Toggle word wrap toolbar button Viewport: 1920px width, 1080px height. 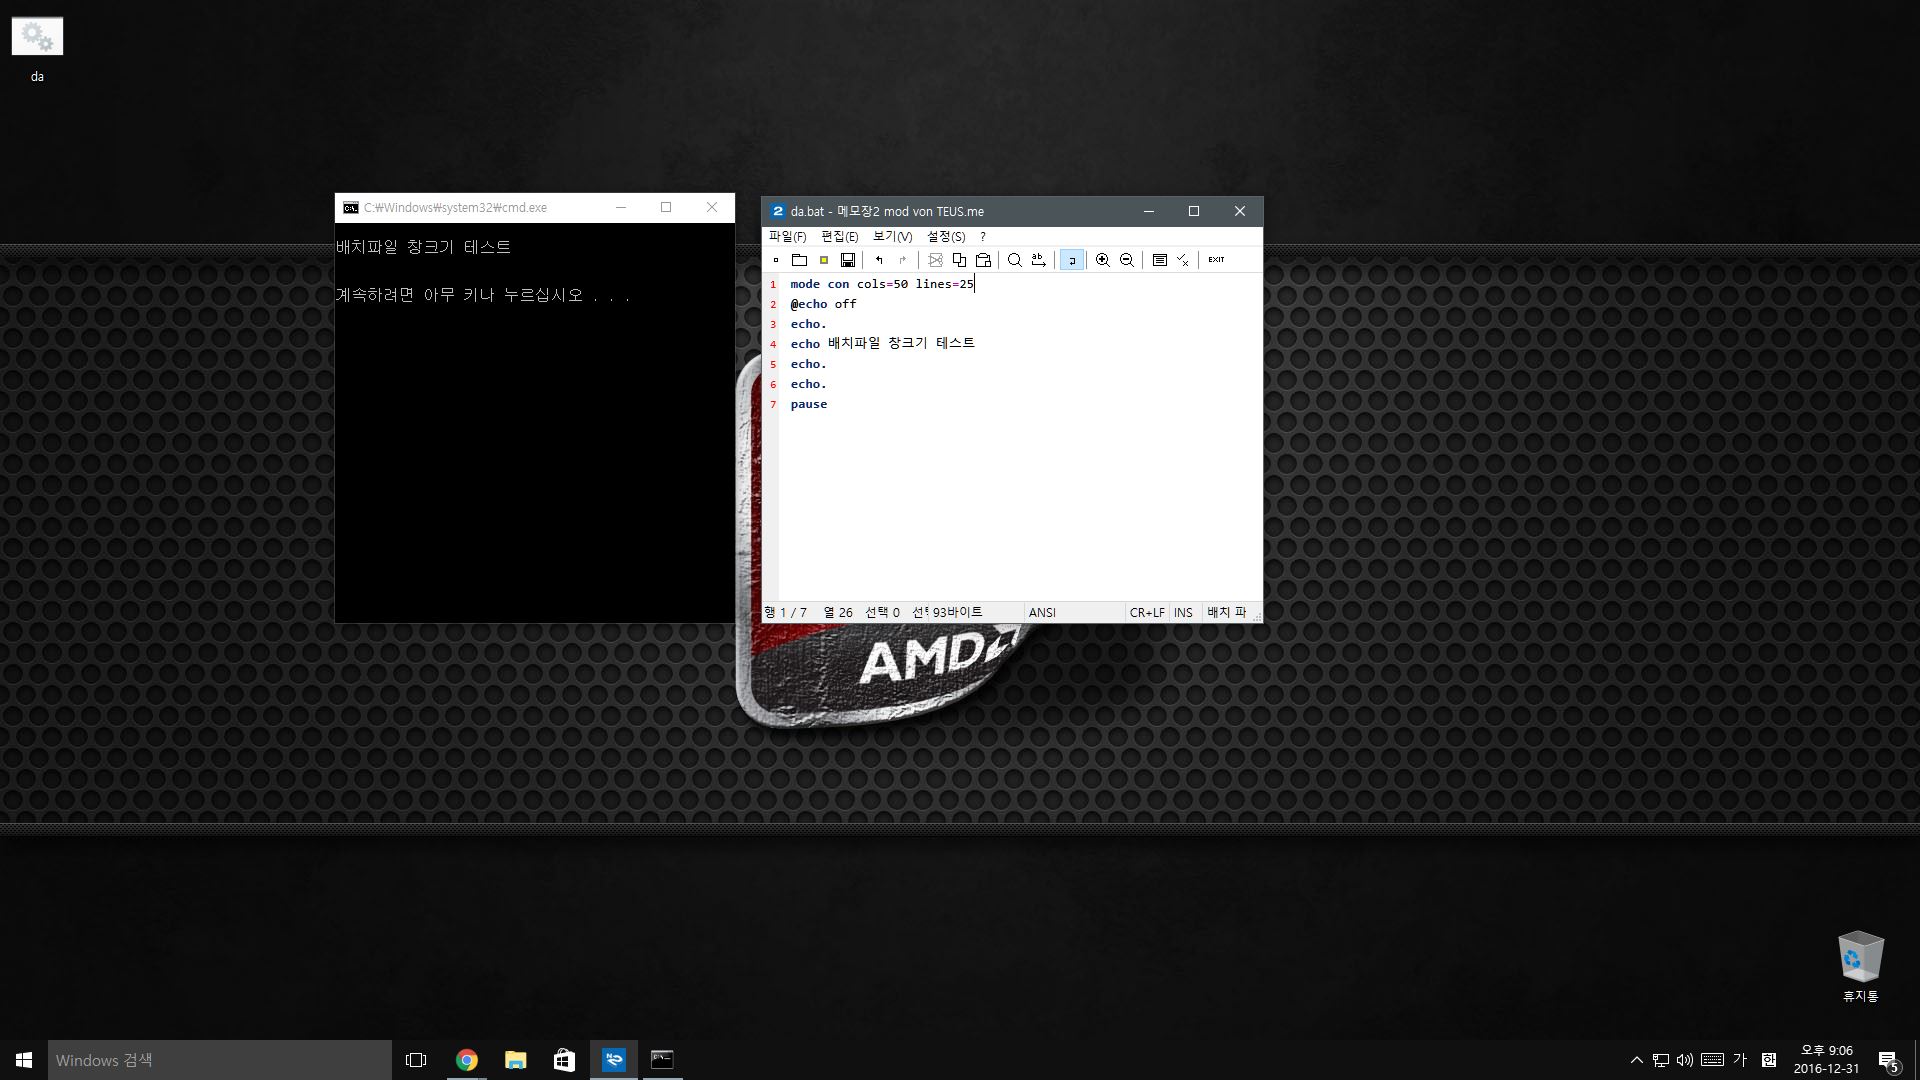(1071, 260)
